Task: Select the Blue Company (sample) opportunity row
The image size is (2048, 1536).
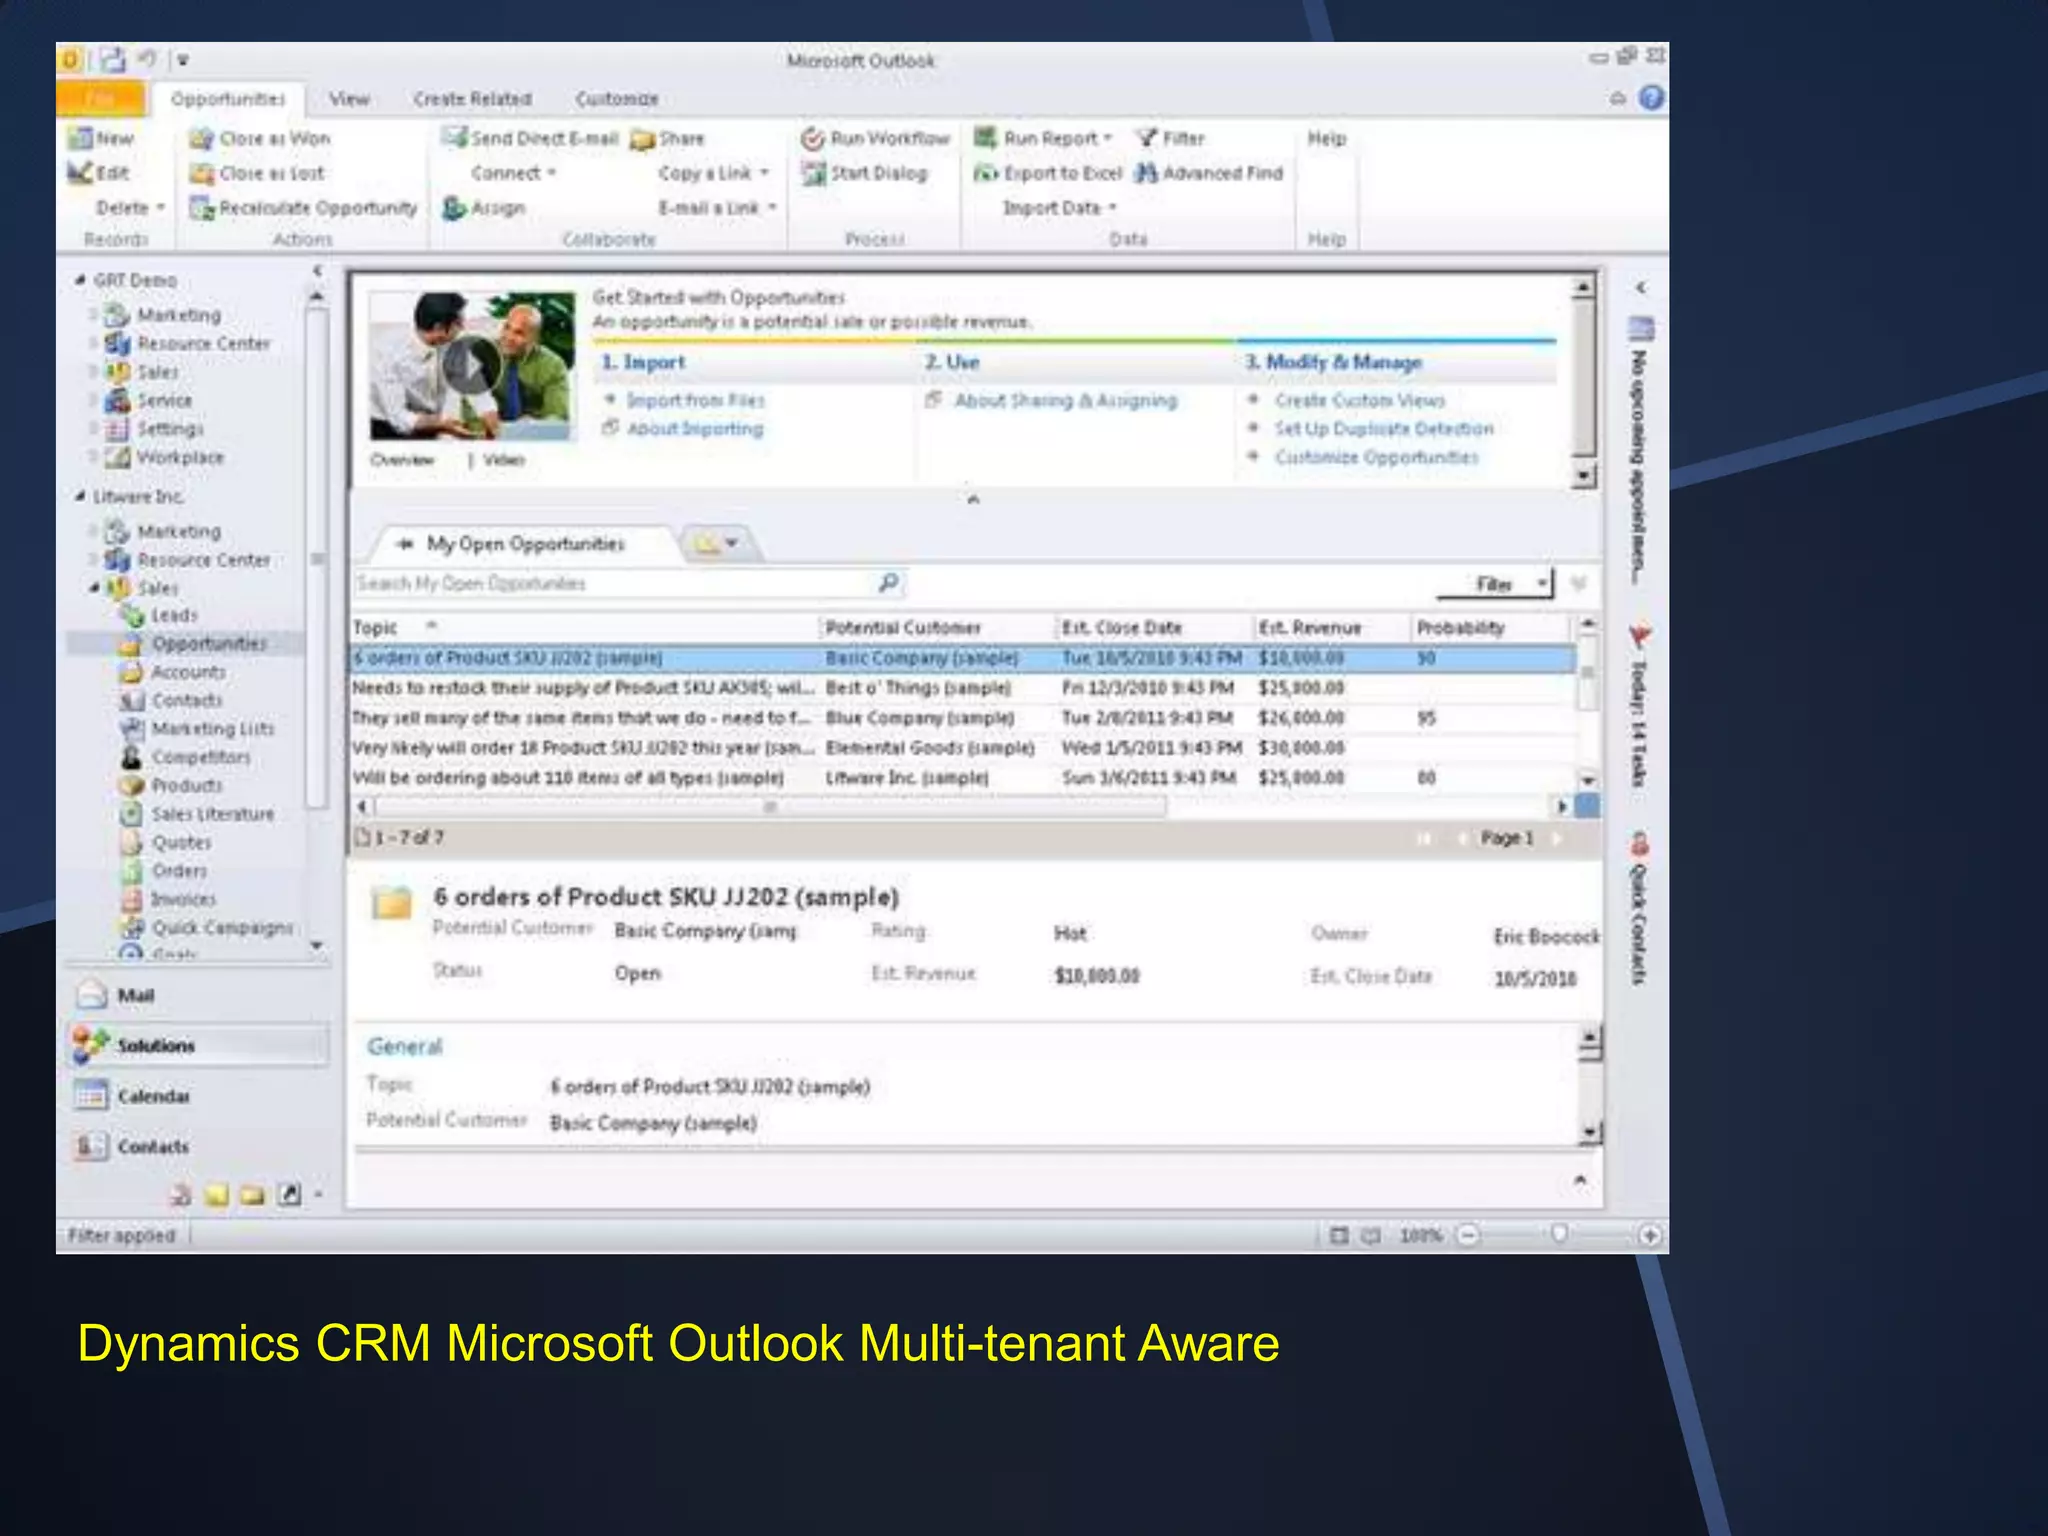Action: (x=962, y=718)
